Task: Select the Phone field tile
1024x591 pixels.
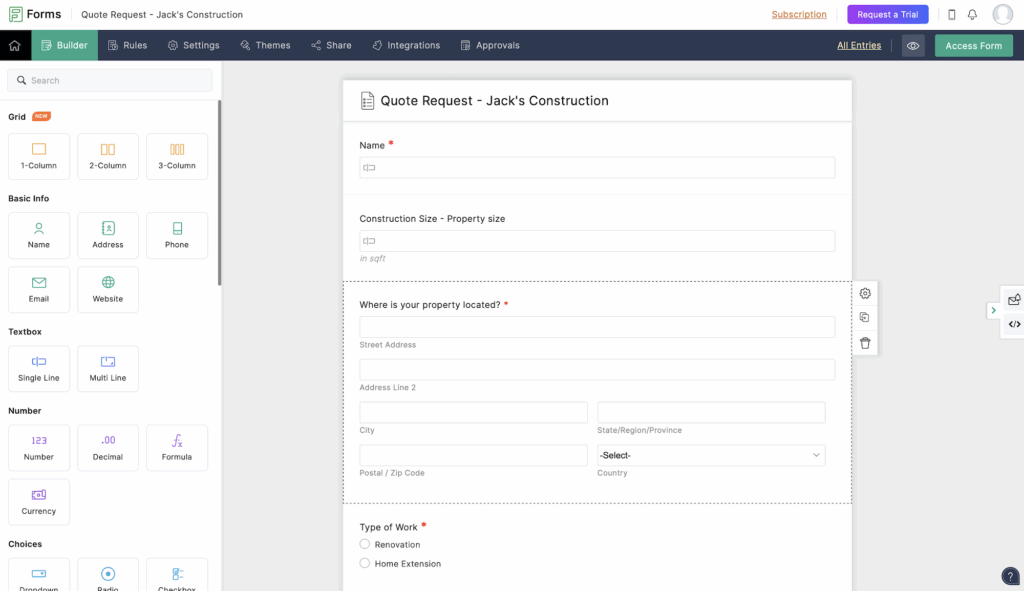Action: click(x=177, y=236)
